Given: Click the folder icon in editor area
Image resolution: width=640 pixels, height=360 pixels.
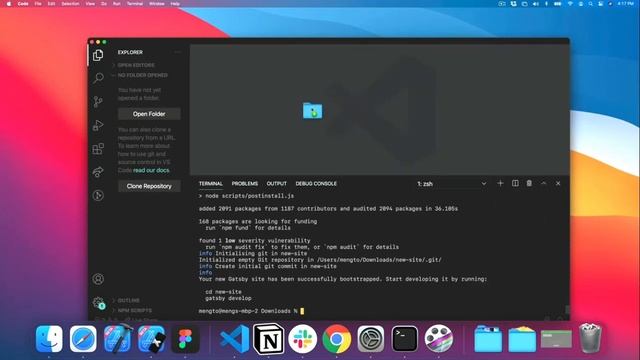Looking at the screenshot, I should pos(313,111).
